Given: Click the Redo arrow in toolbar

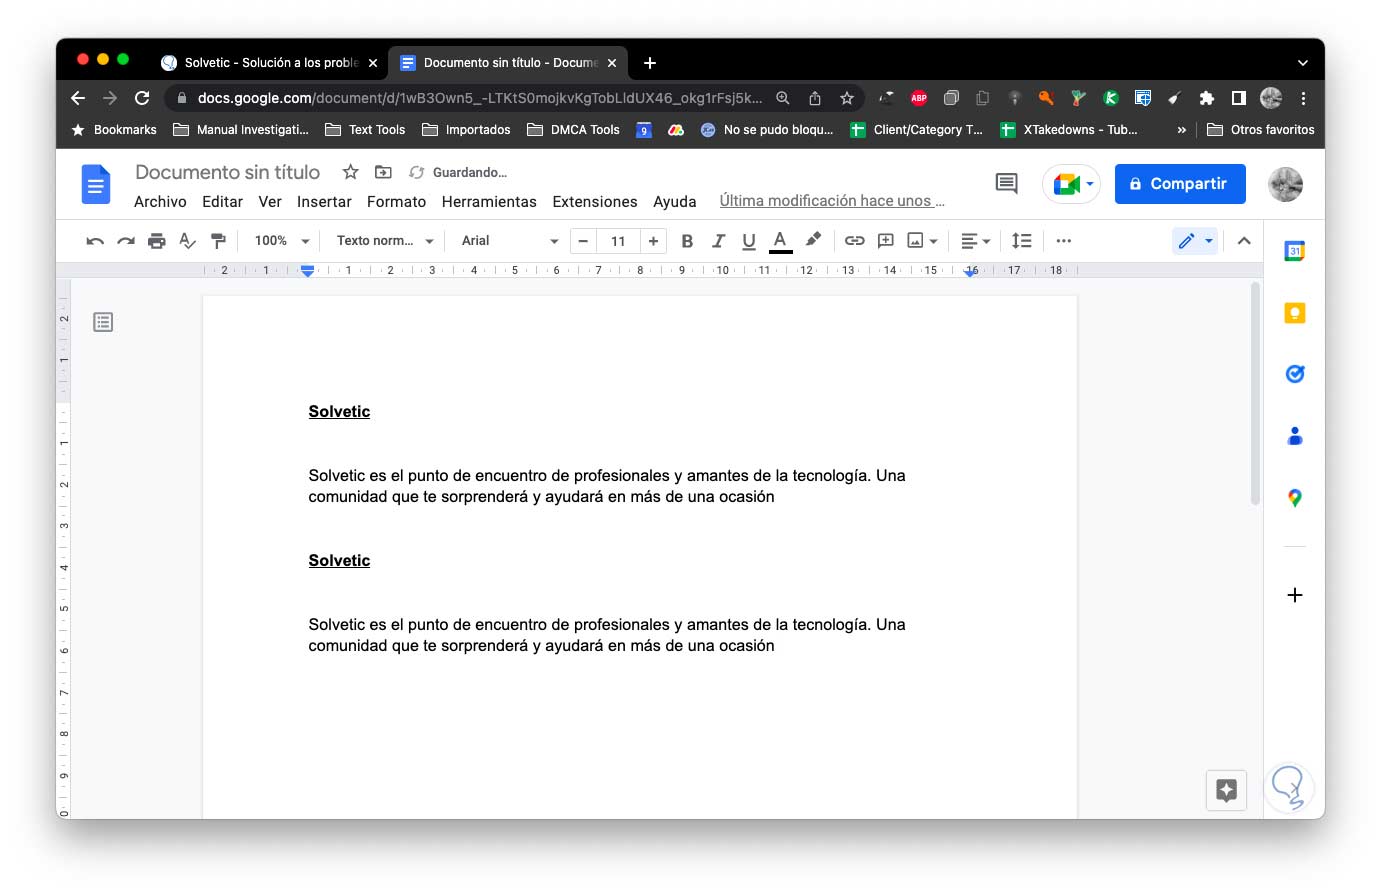Looking at the screenshot, I should (126, 241).
